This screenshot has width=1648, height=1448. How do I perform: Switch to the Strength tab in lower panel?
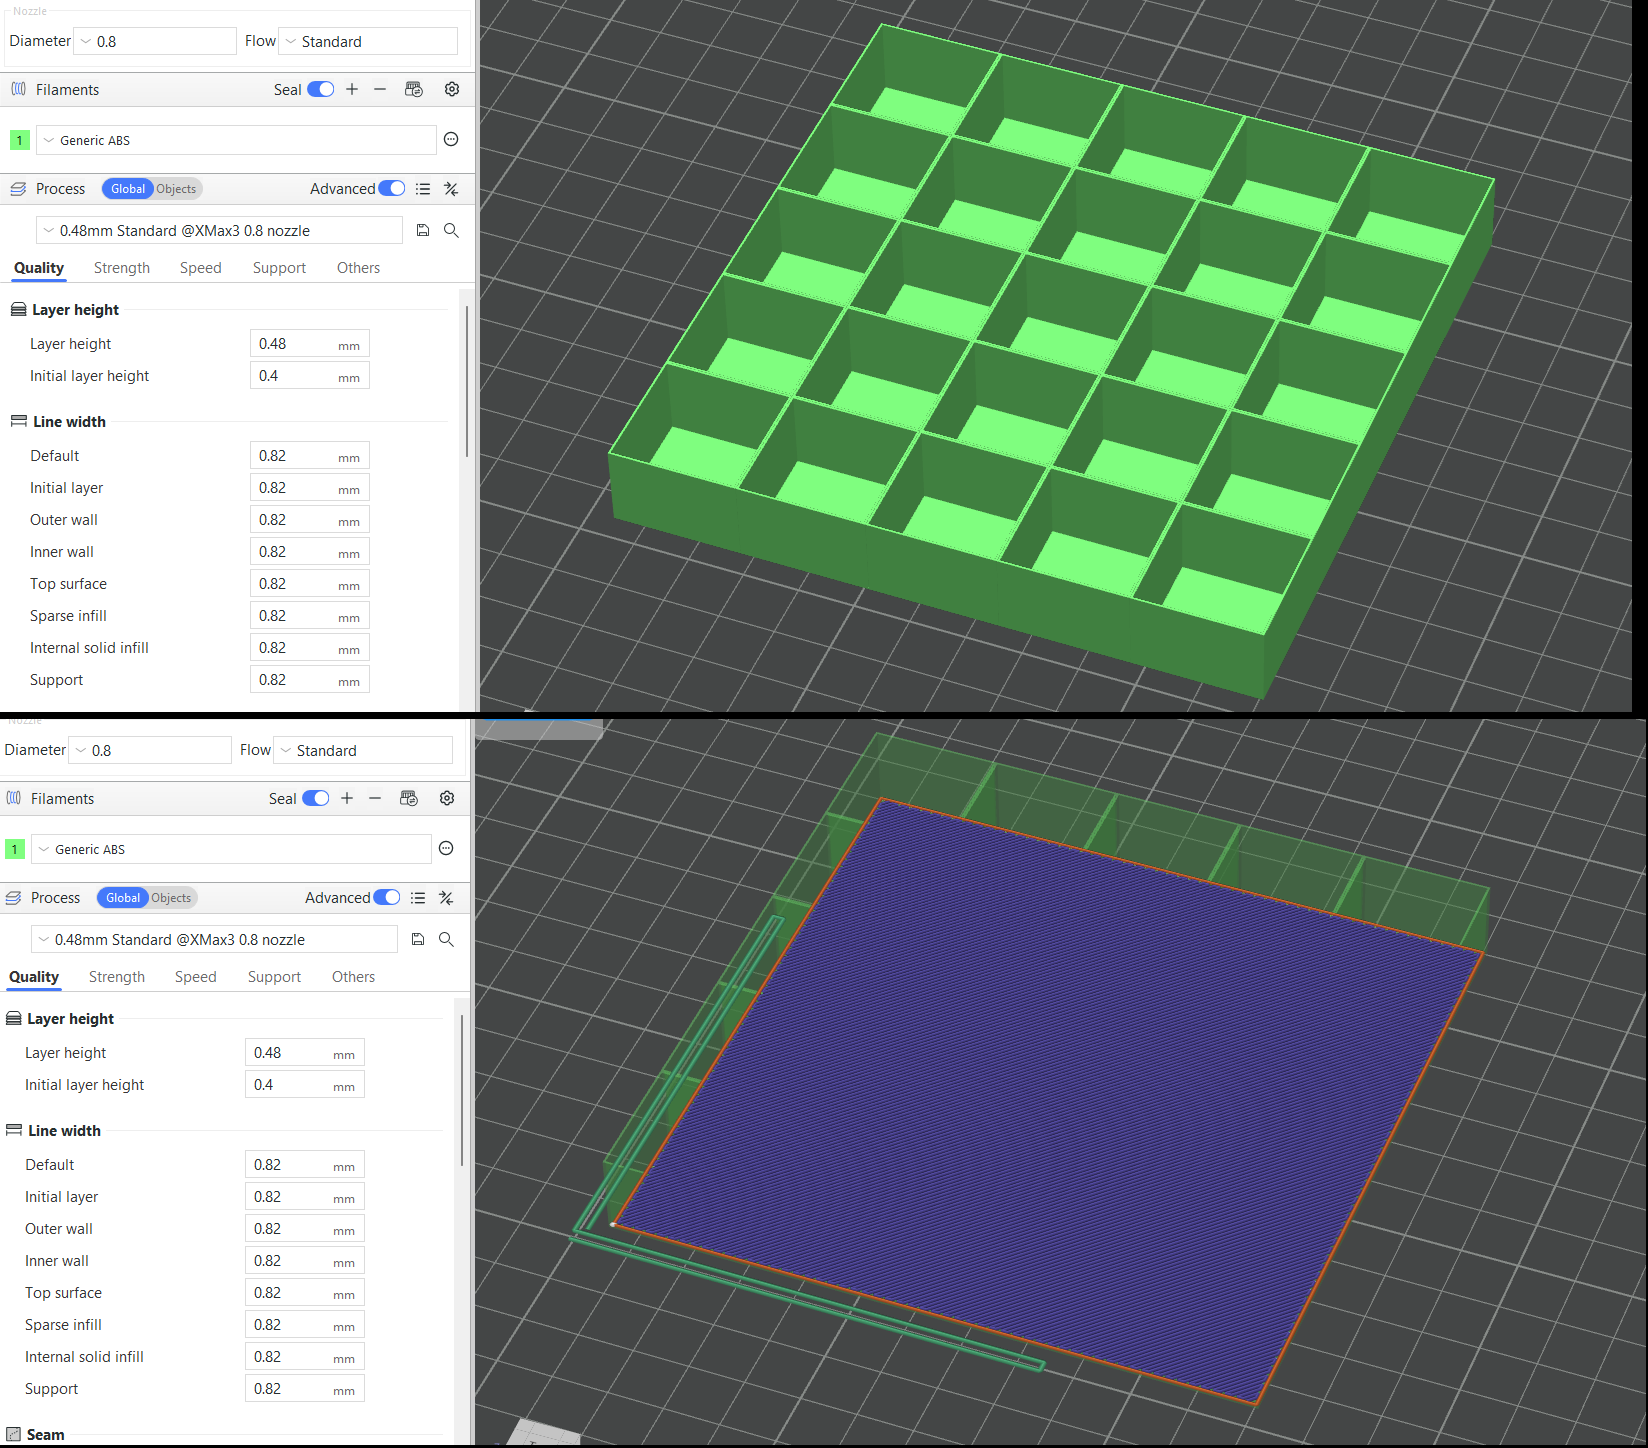pyautogui.click(x=117, y=977)
